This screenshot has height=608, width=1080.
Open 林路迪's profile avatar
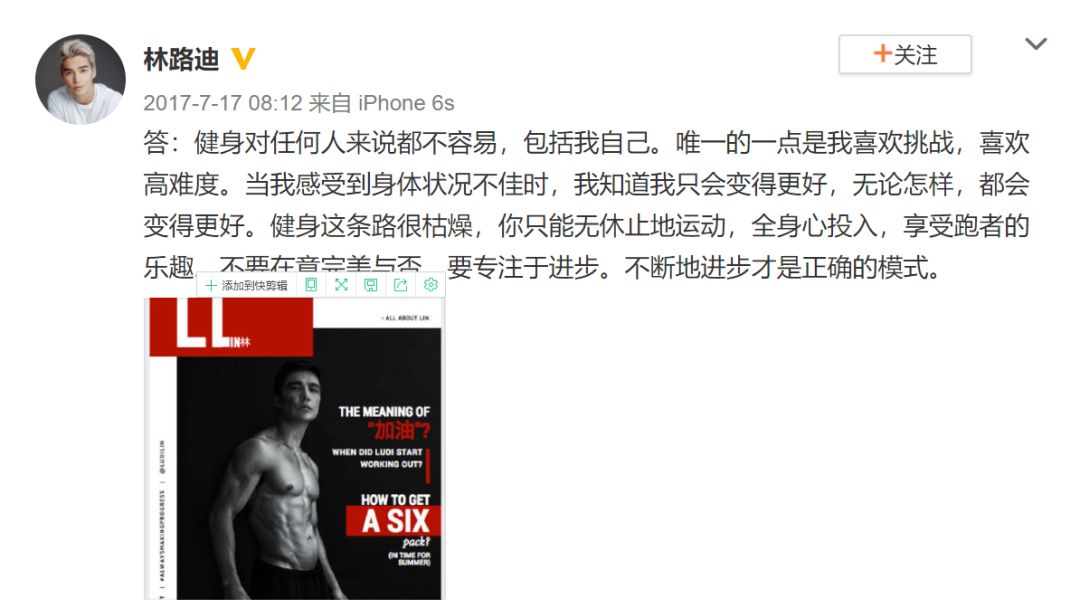(81, 79)
